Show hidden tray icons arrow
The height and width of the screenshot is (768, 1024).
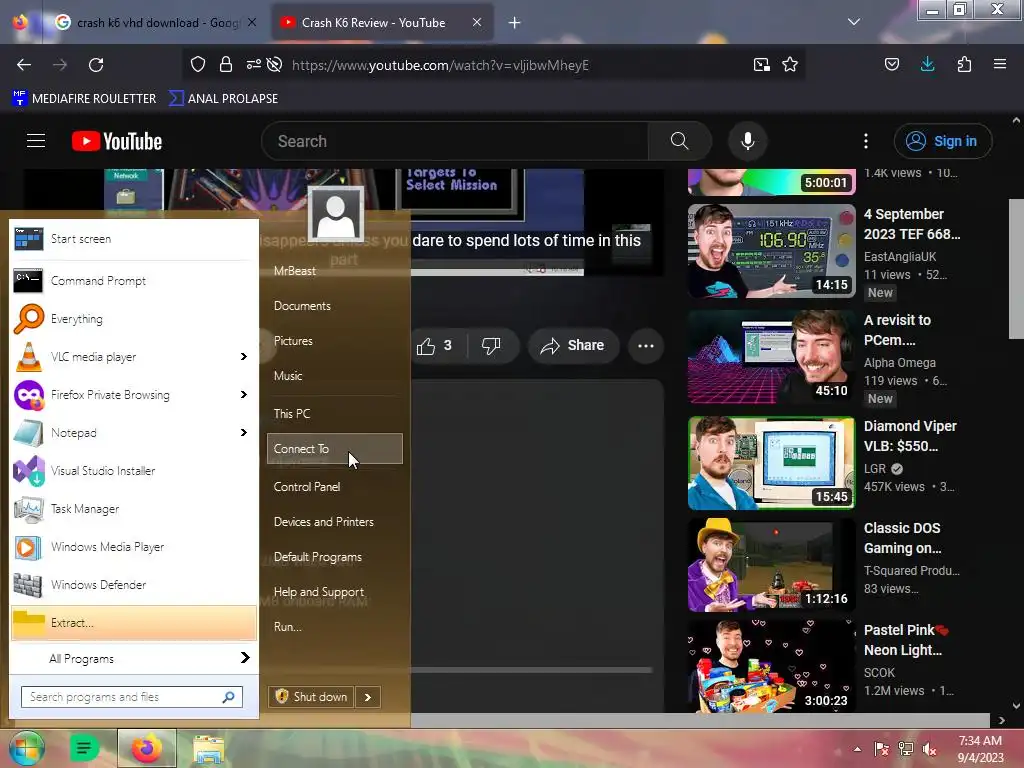tap(857, 750)
